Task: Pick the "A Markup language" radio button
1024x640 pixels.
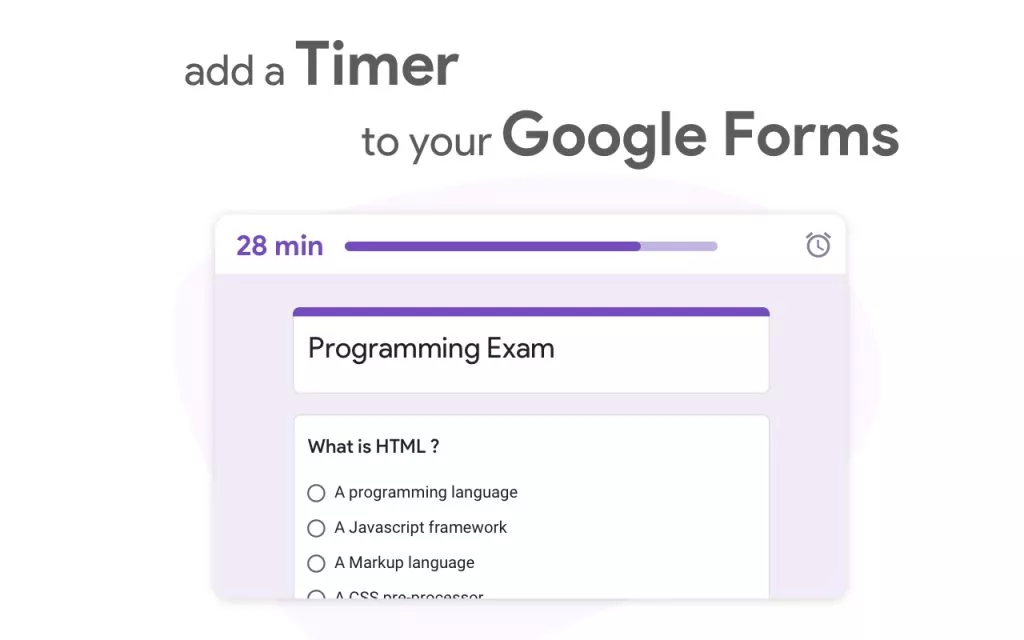Action: tap(316, 563)
